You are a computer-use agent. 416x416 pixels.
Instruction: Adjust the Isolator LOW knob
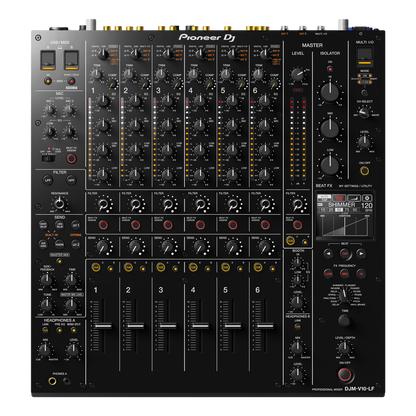[x=330, y=165]
